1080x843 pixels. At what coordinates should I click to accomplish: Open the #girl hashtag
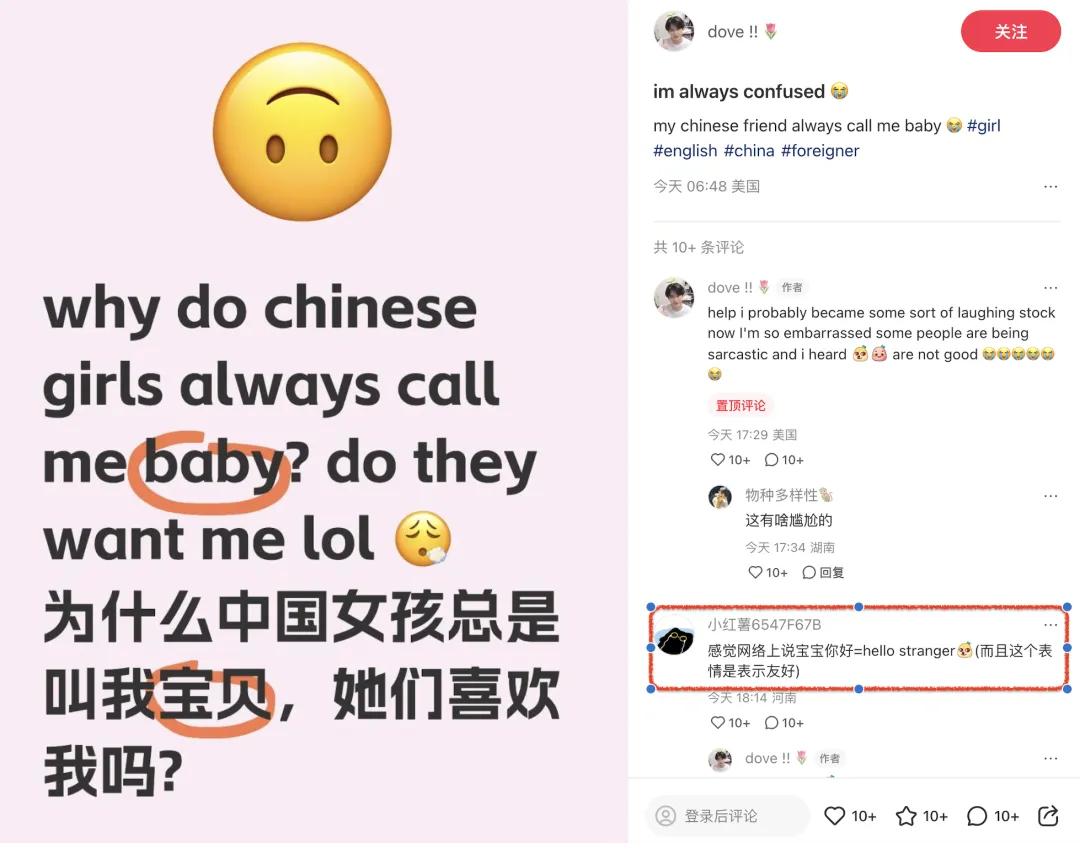coord(984,125)
